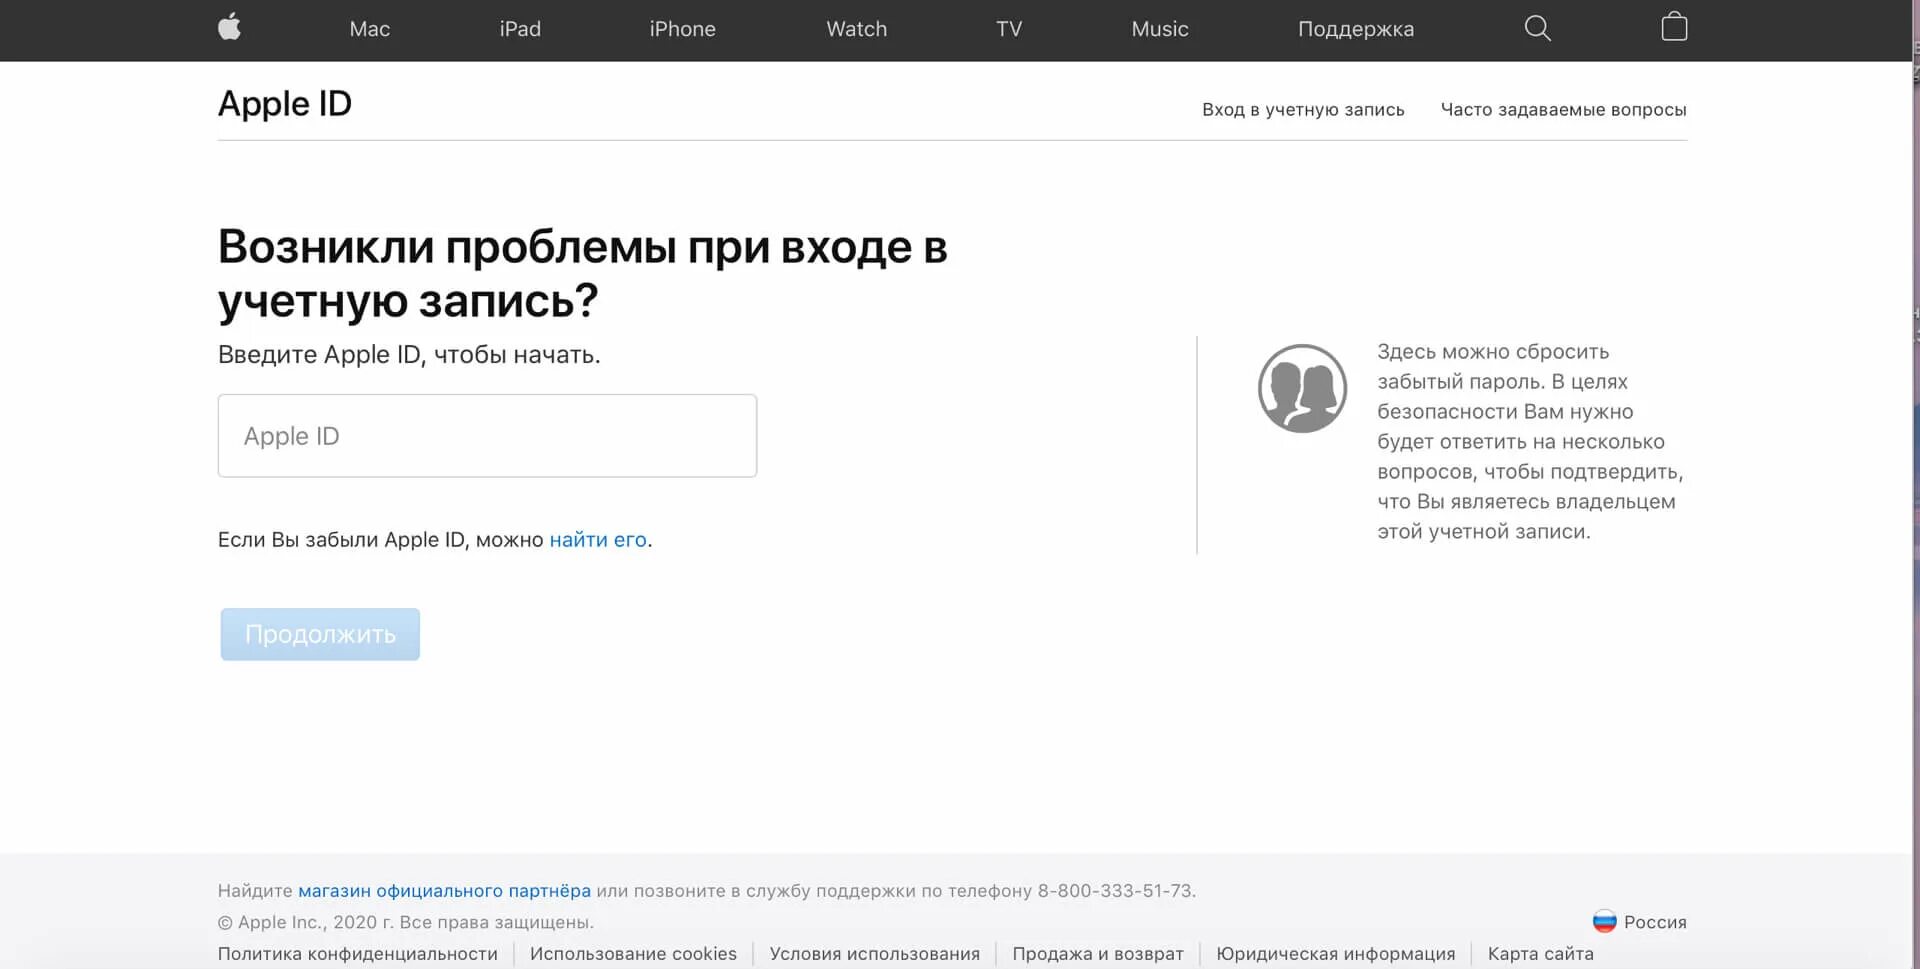Click the support phone number 8-800-333-51-73

pyautogui.click(x=1114, y=891)
